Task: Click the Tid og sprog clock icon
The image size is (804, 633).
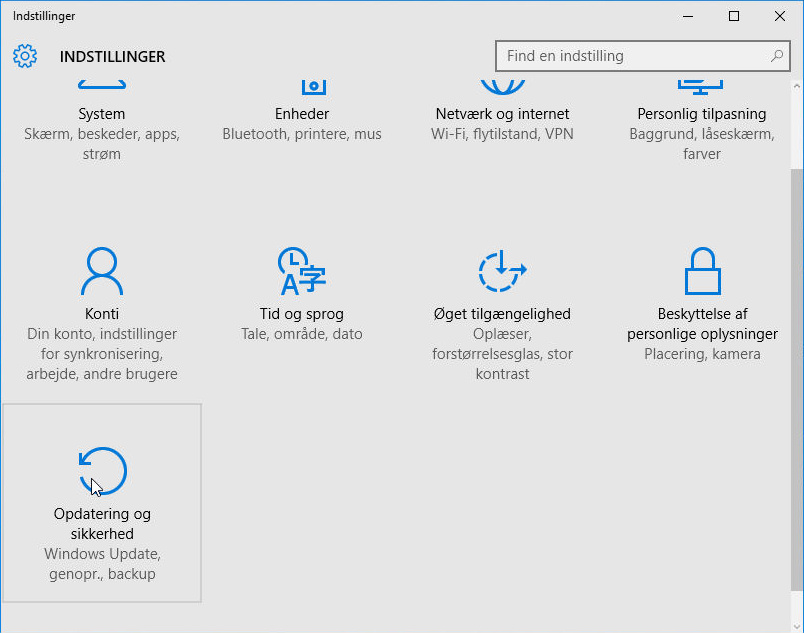Action: (301, 272)
